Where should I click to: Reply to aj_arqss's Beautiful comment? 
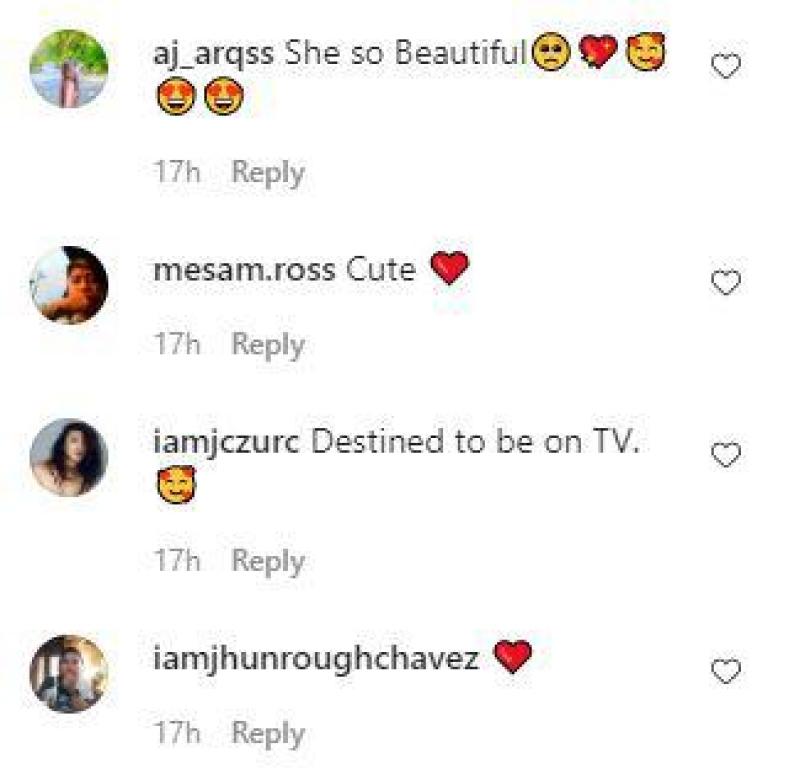[x=268, y=173]
